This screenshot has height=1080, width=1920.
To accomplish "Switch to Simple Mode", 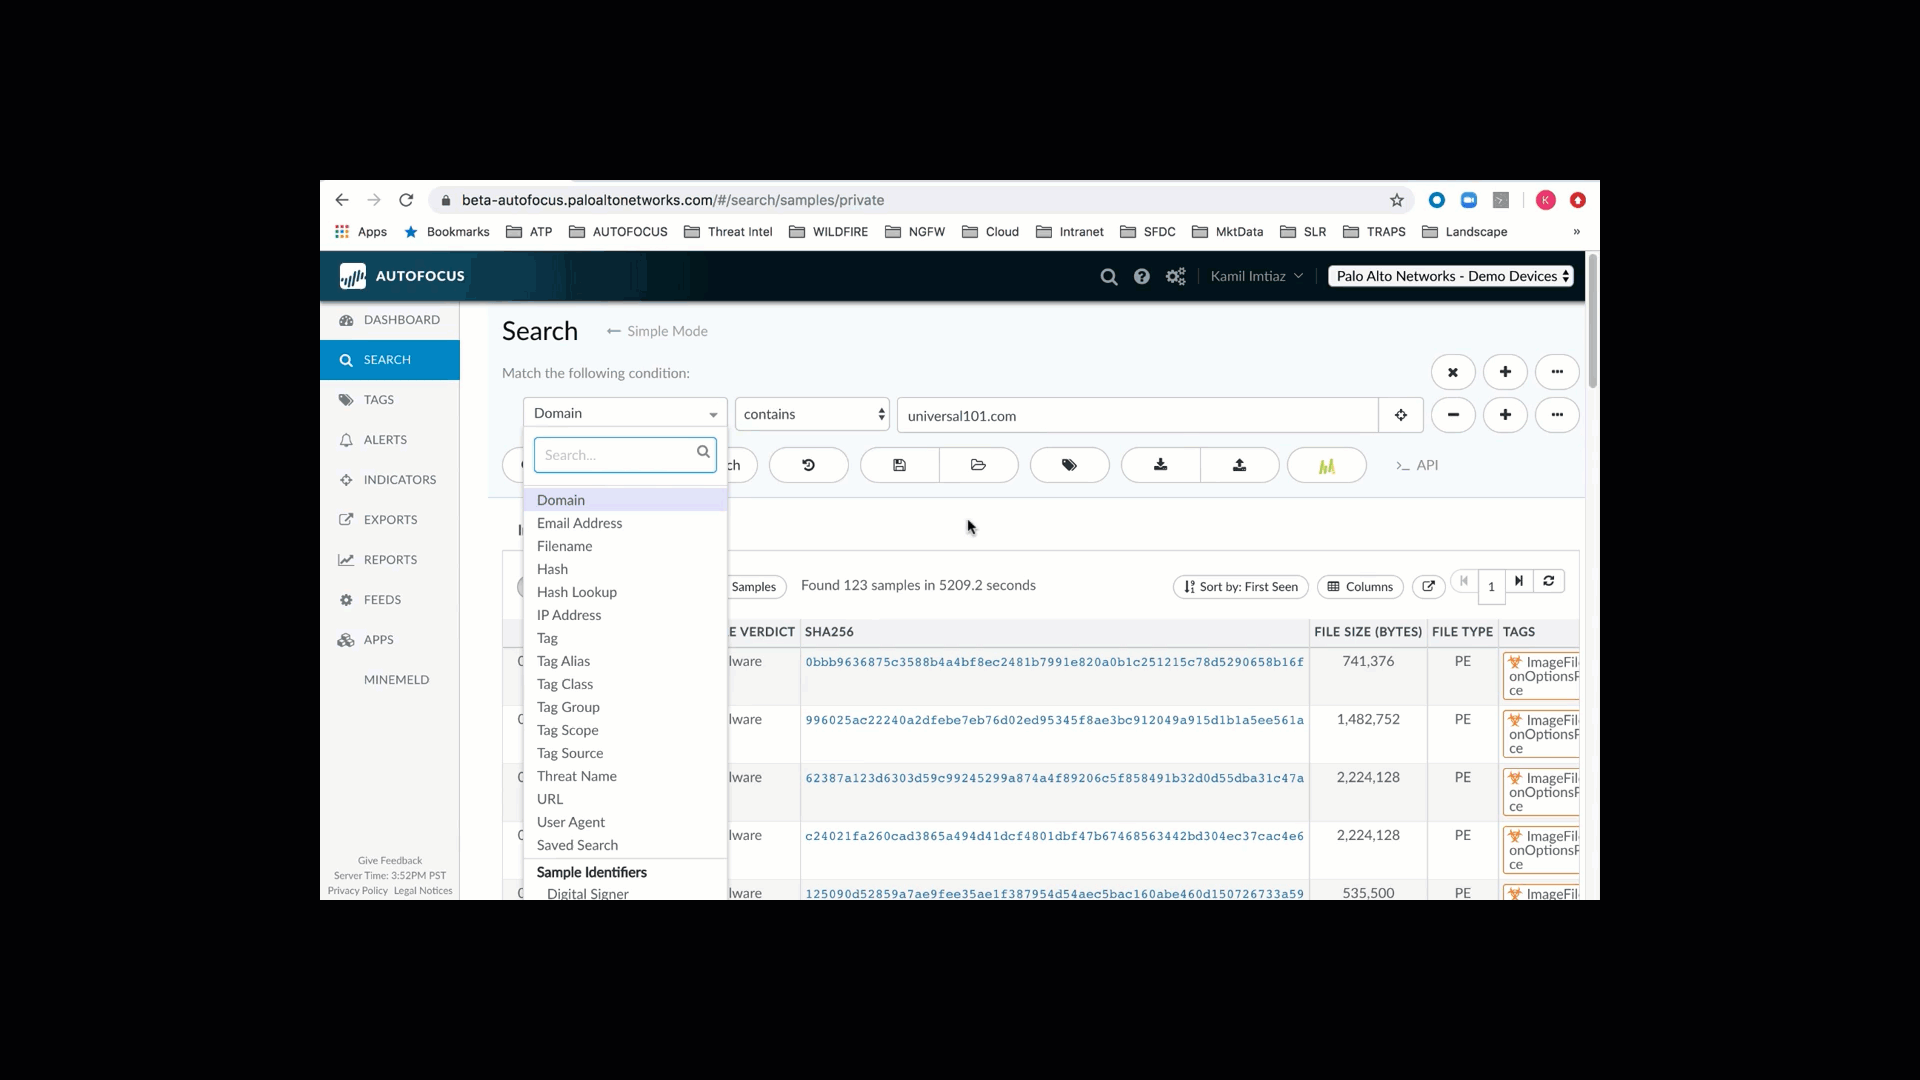I will (657, 331).
